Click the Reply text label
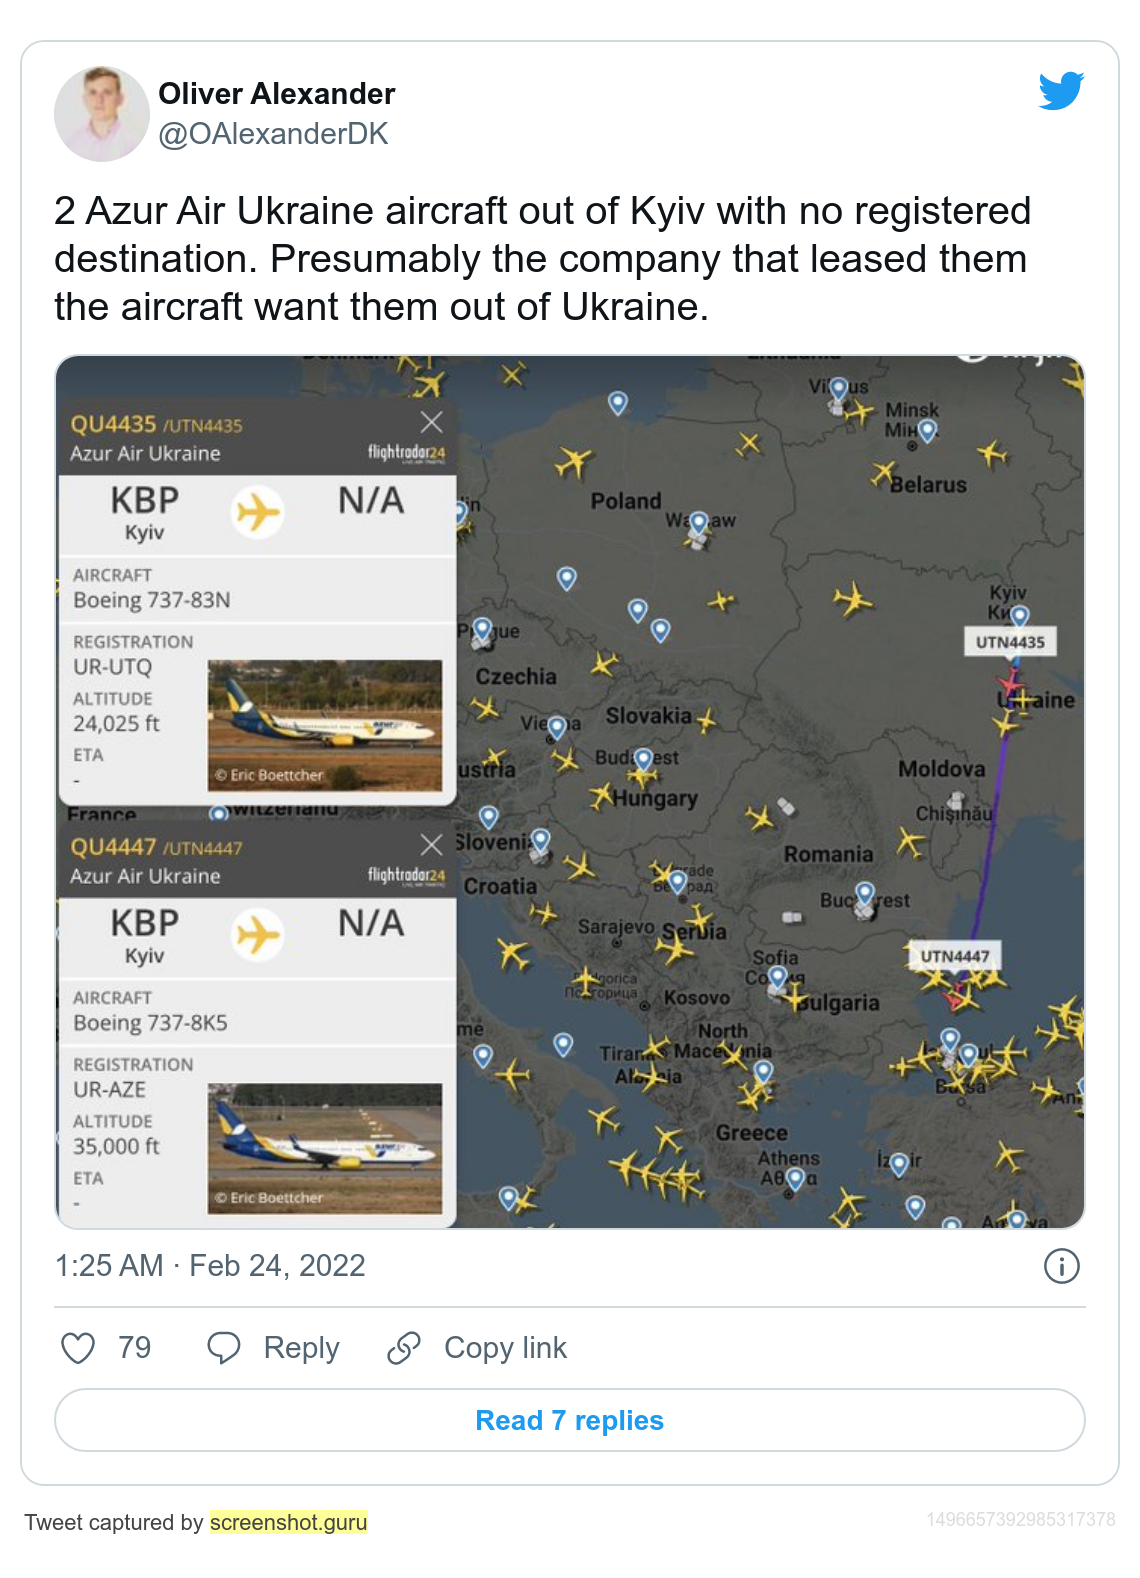The width and height of the screenshot is (1140, 1578). pos(301,1348)
